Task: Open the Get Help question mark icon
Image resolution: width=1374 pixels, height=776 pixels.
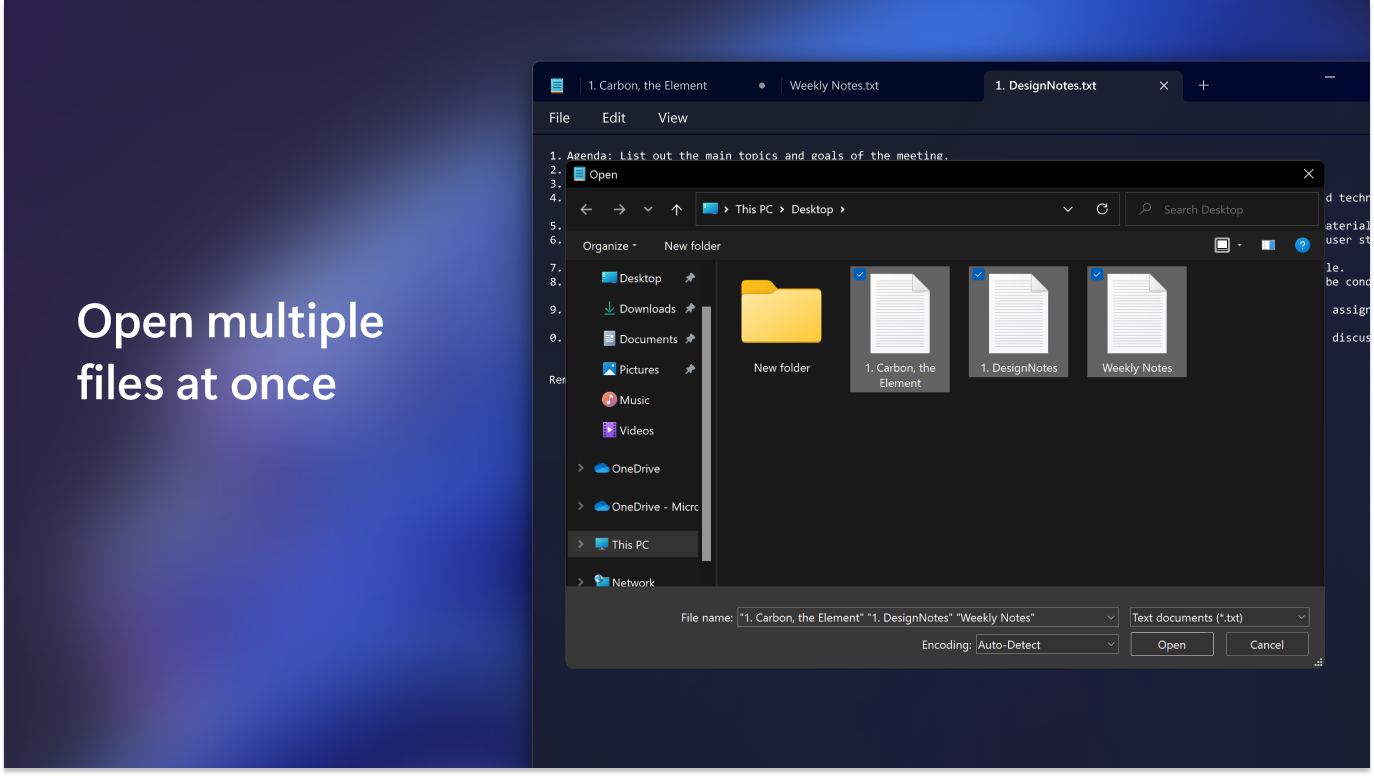Action: point(1302,245)
